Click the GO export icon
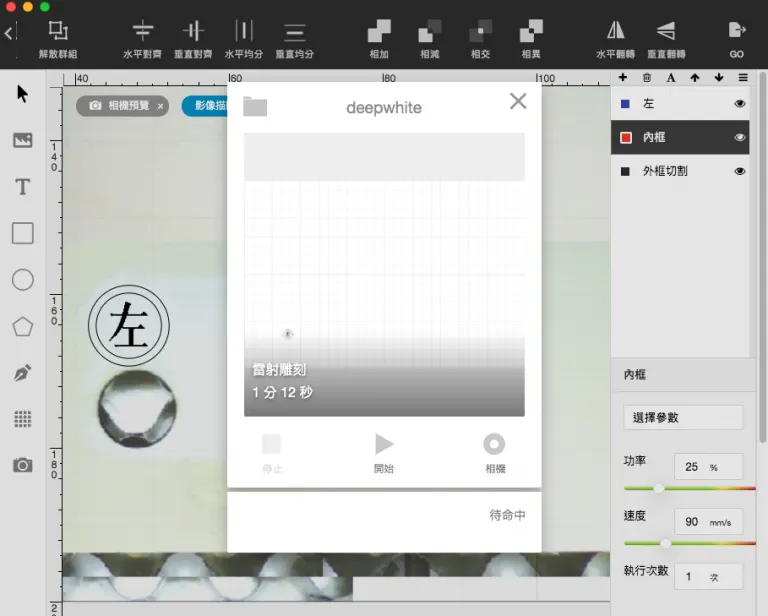The height and width of the screenshot is (616, 768). tap(737, 30)
